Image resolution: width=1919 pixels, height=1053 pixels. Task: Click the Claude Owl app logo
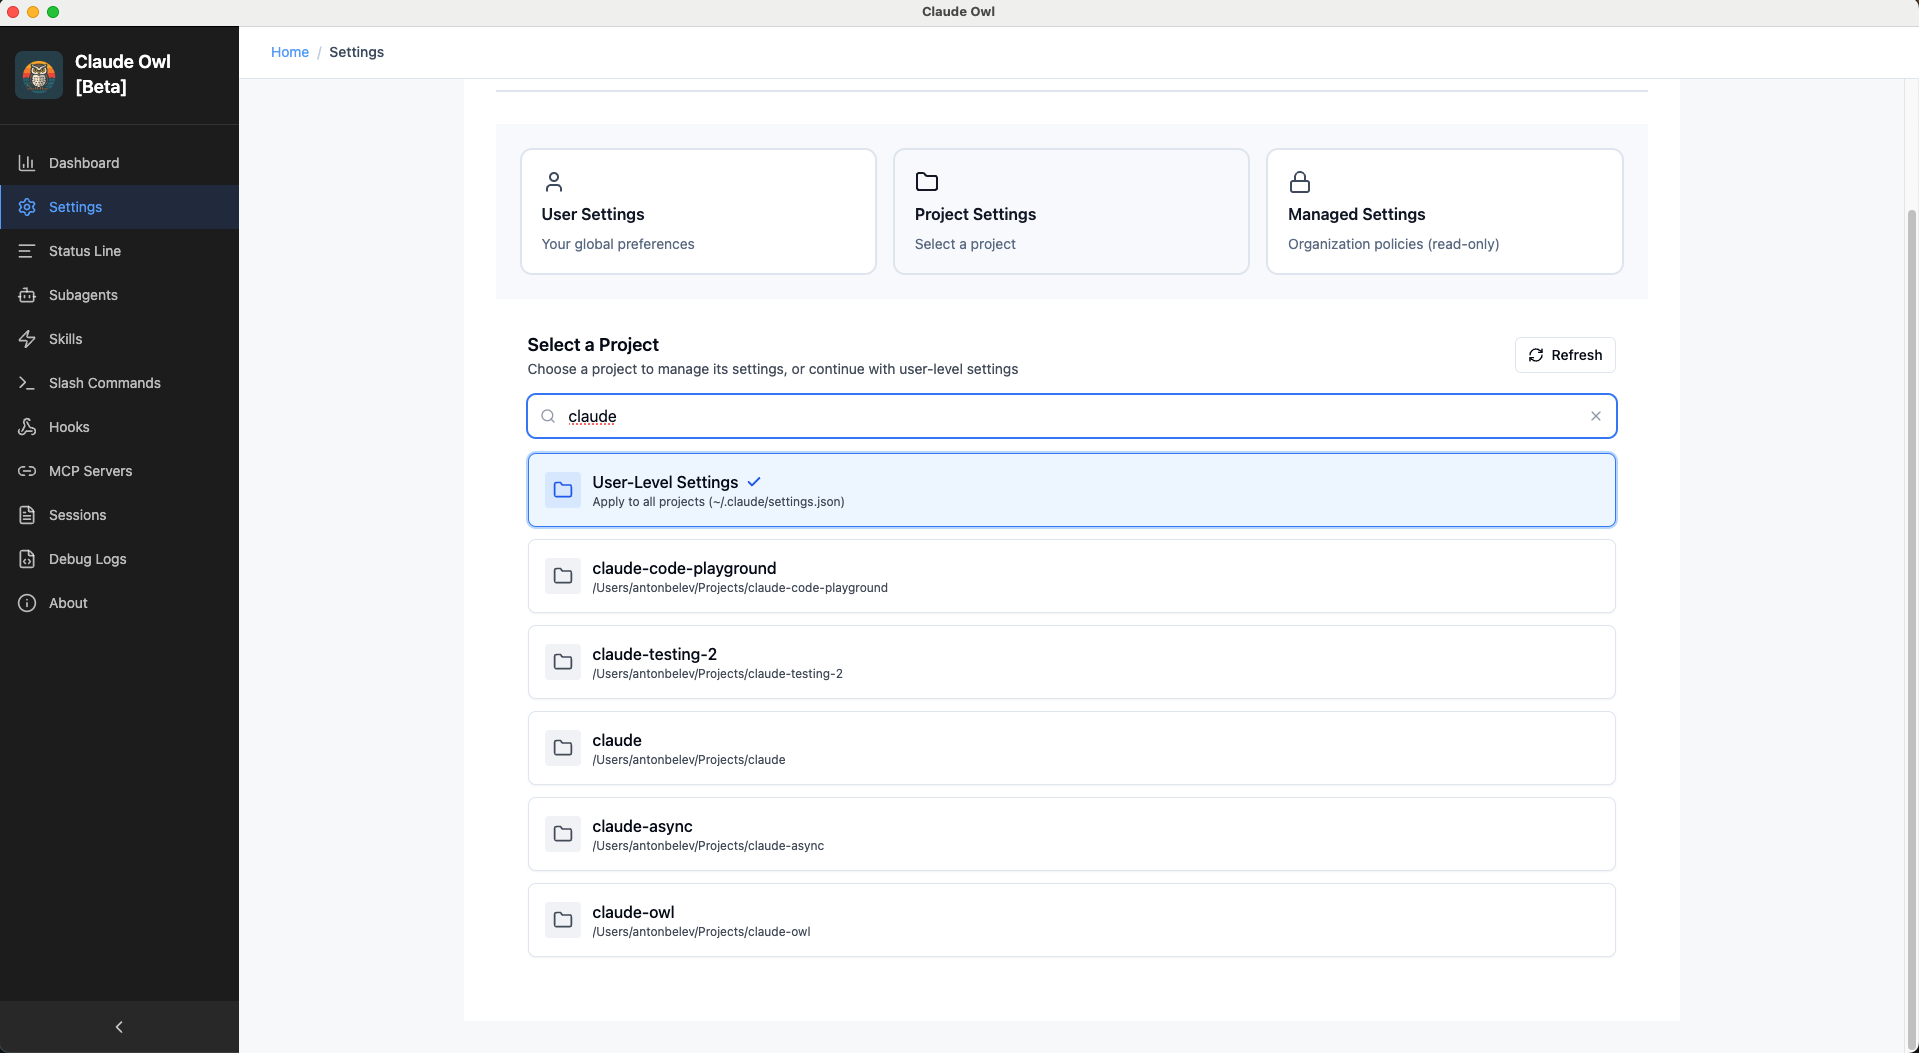pyautogui.click(x=38, y=74)
